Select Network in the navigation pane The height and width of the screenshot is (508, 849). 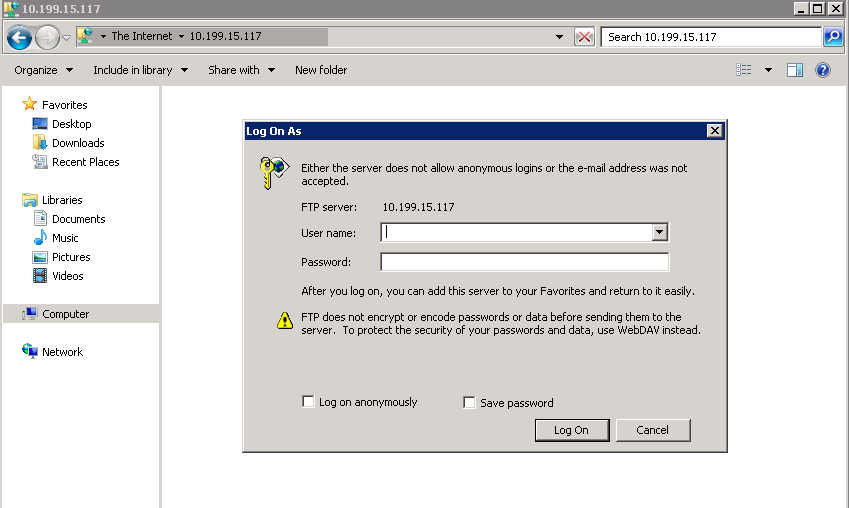(x=62, y=351)
